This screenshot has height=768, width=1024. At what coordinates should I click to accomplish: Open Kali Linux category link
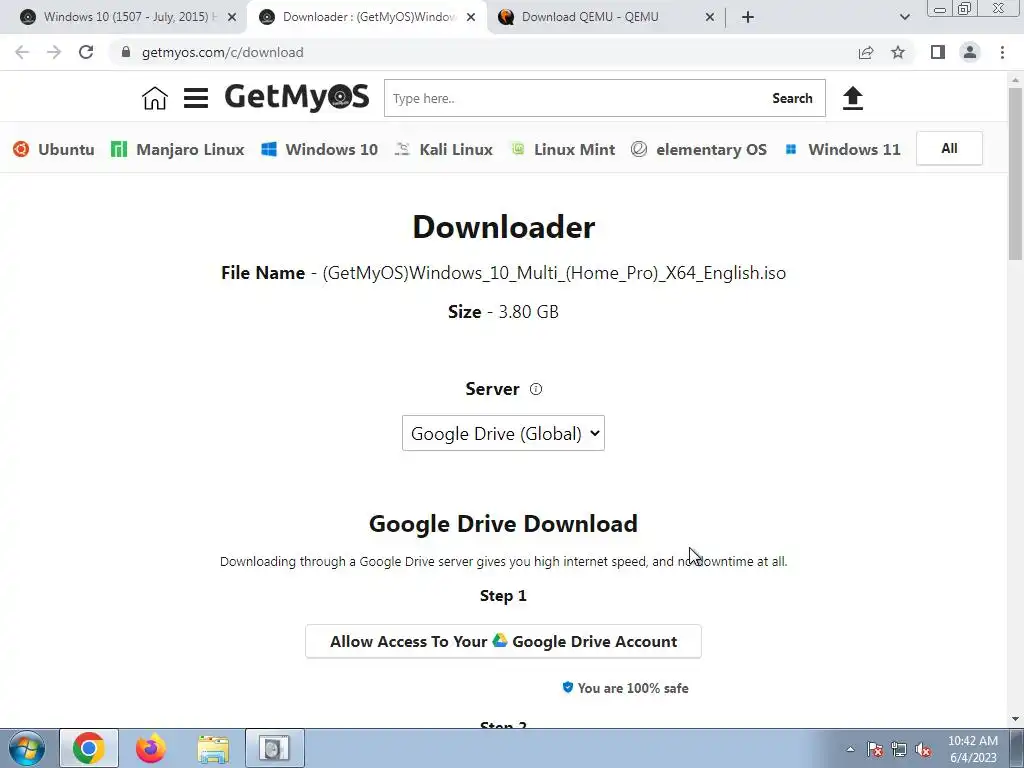[443, 150]
